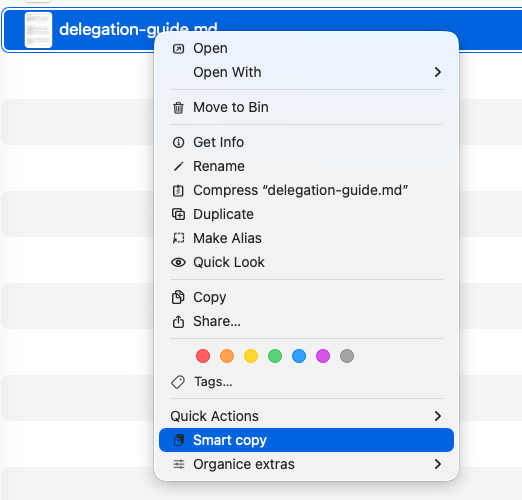Click the Share upload icon
This screenshot has width=522, height=500.
tap(178, 321)
